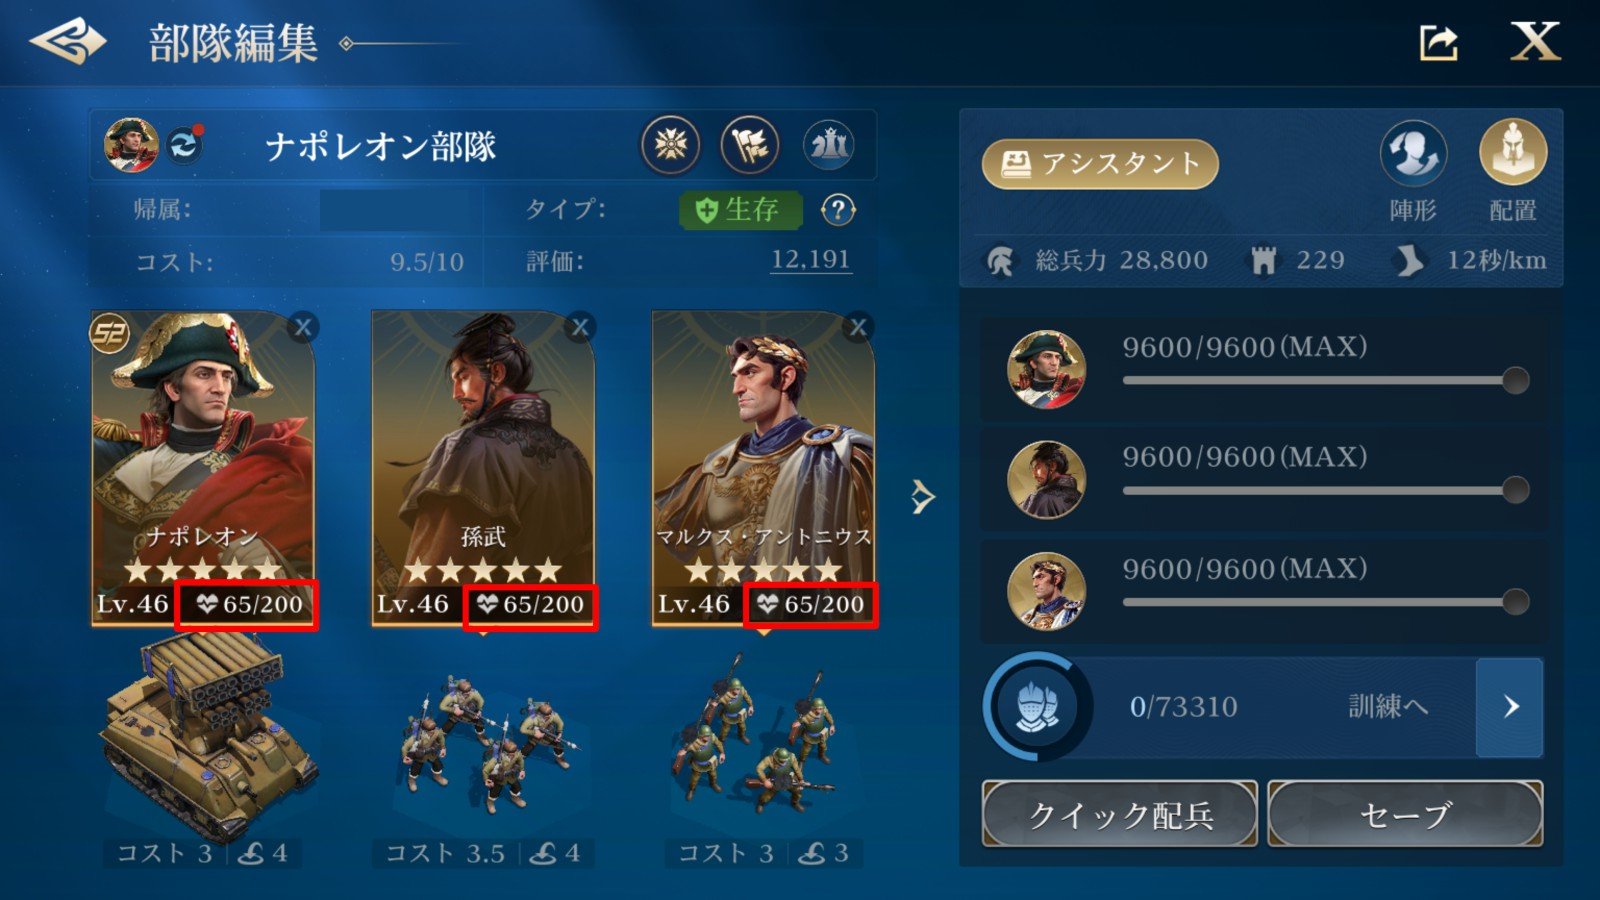Click the クイック配兵 button
The width and height of the screenshot is (1600, 900).
pyautogui.click(x=1120, y=814)
